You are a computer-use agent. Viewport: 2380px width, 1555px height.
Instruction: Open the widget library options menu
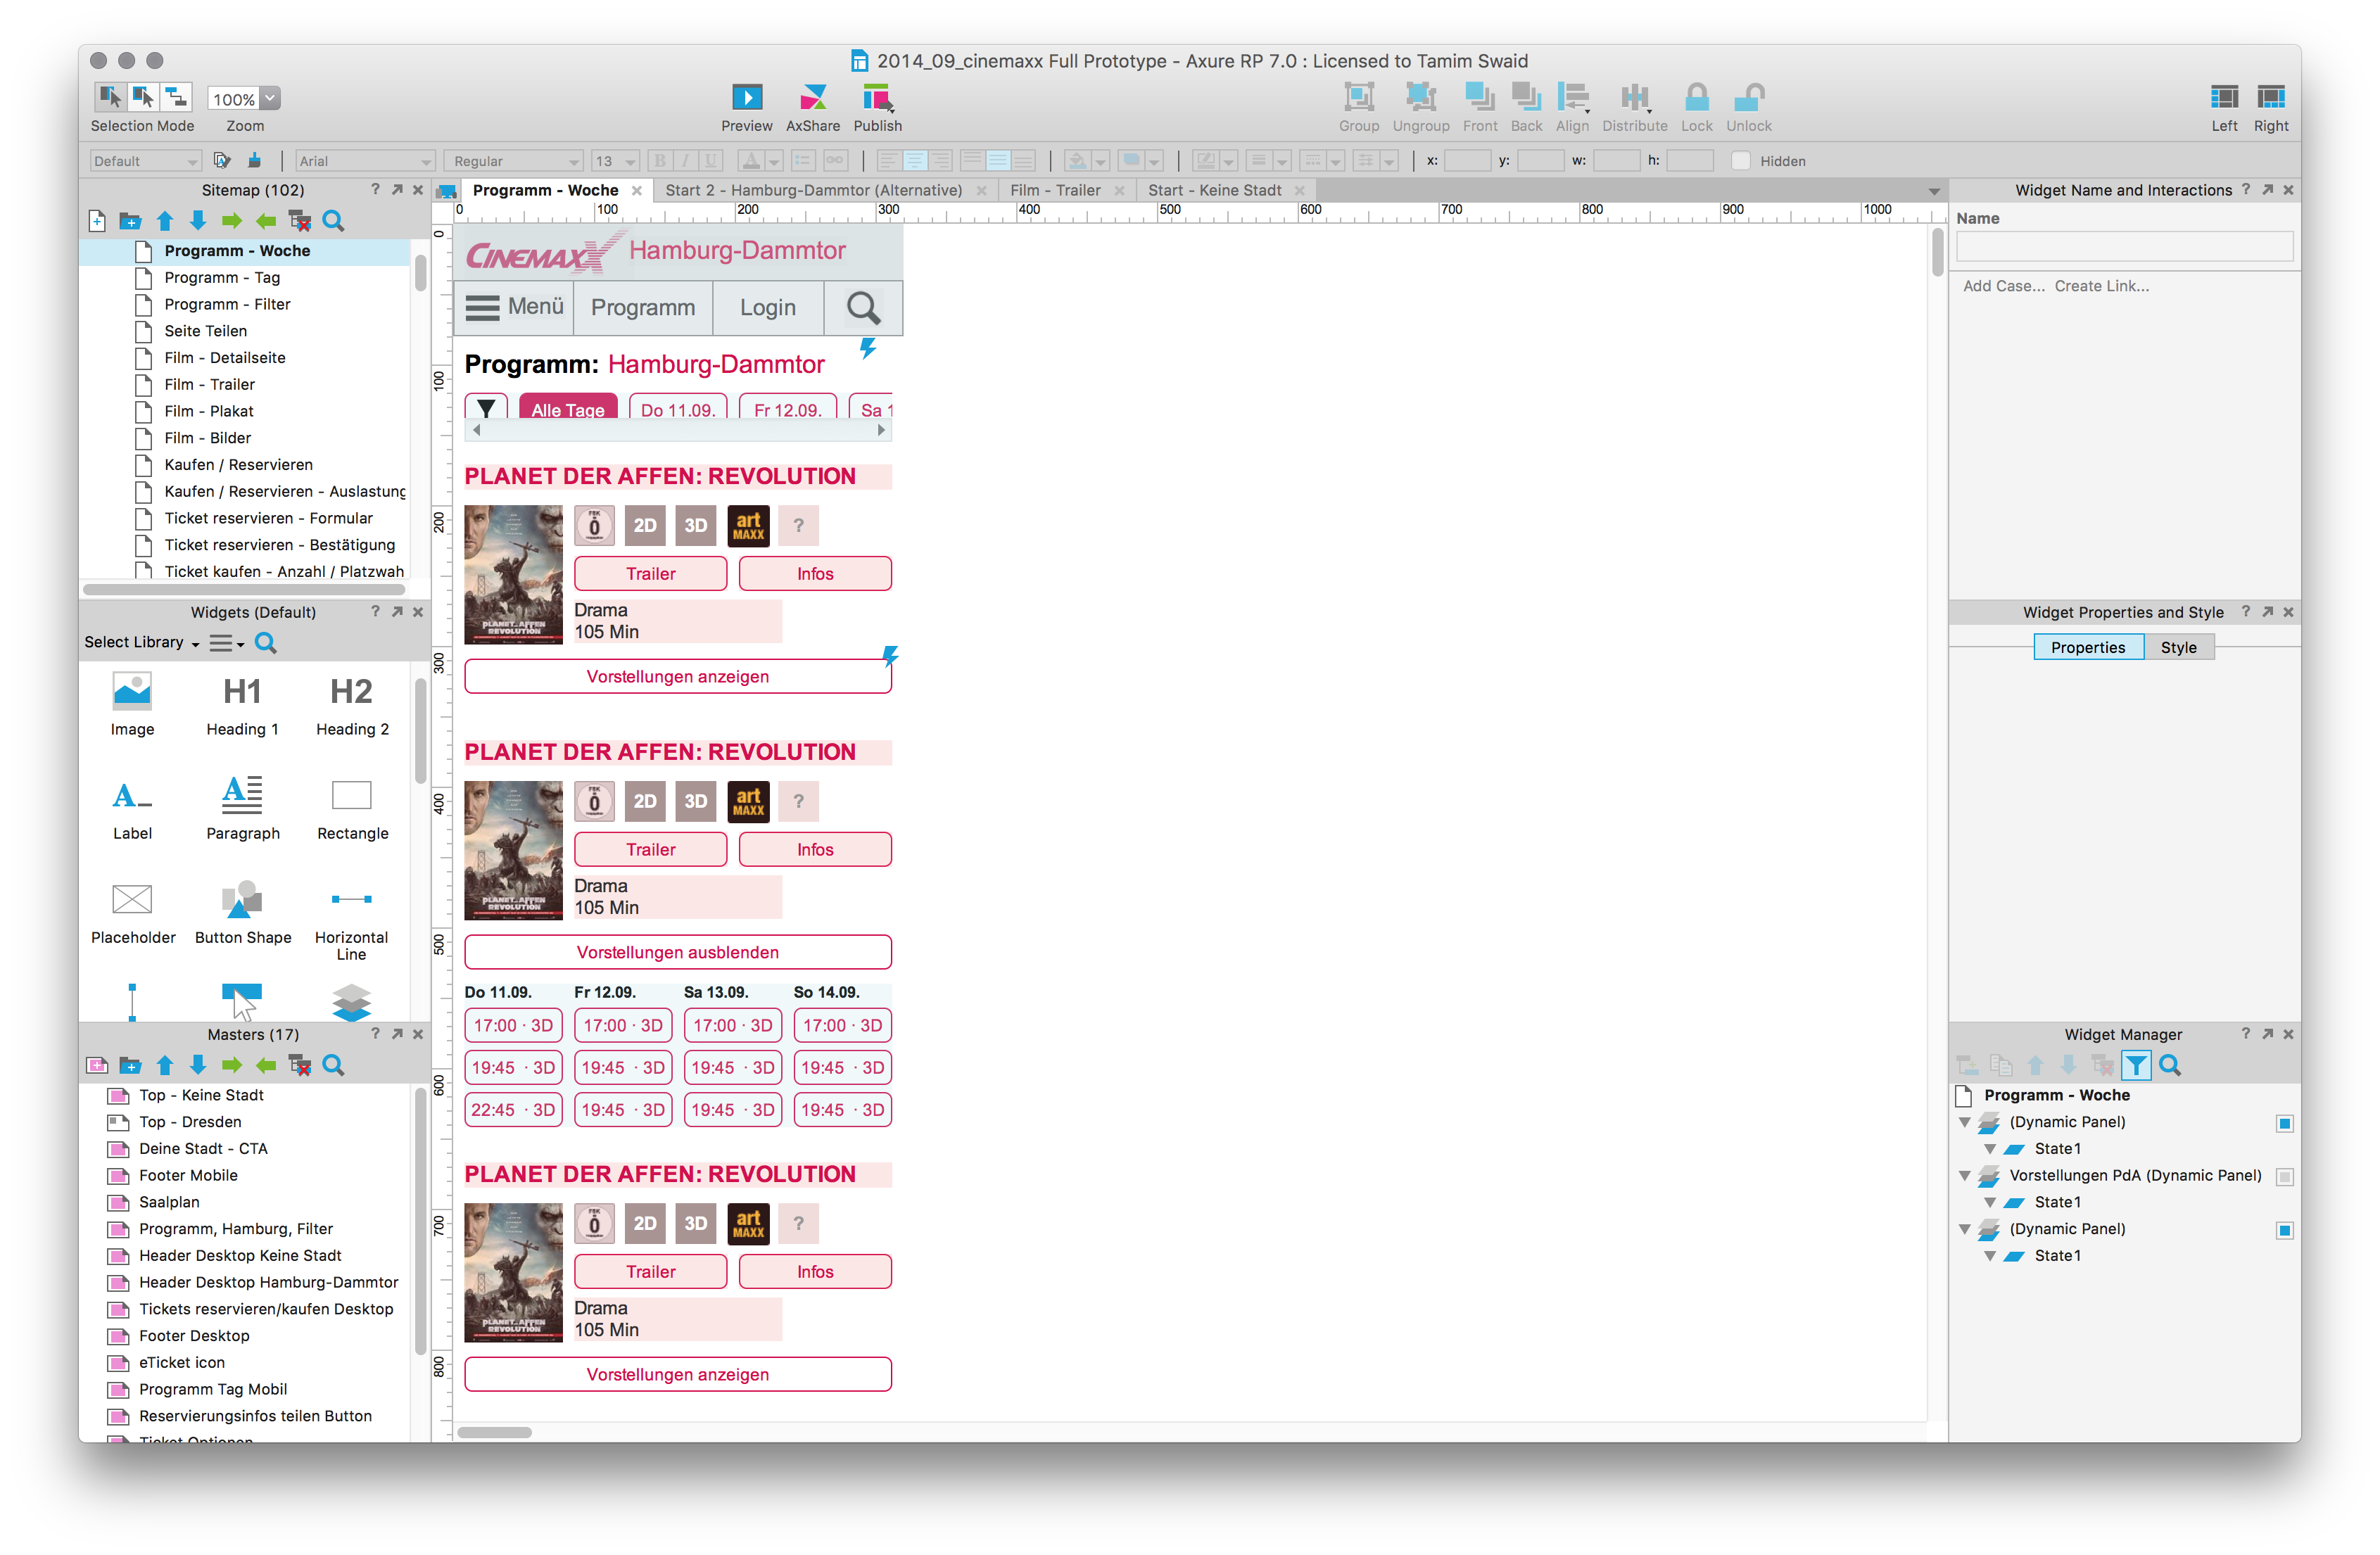coord(226,643)
